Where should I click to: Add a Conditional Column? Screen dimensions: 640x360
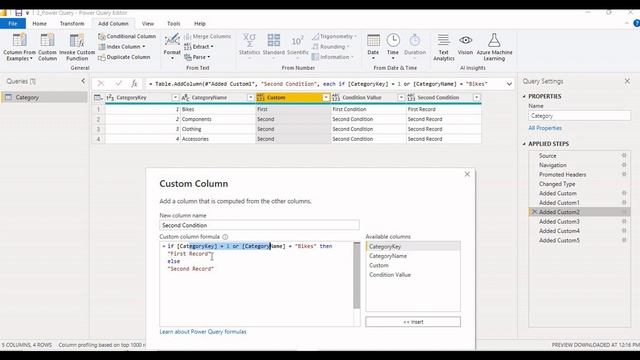pyautogui.click(x=127, y=36)
